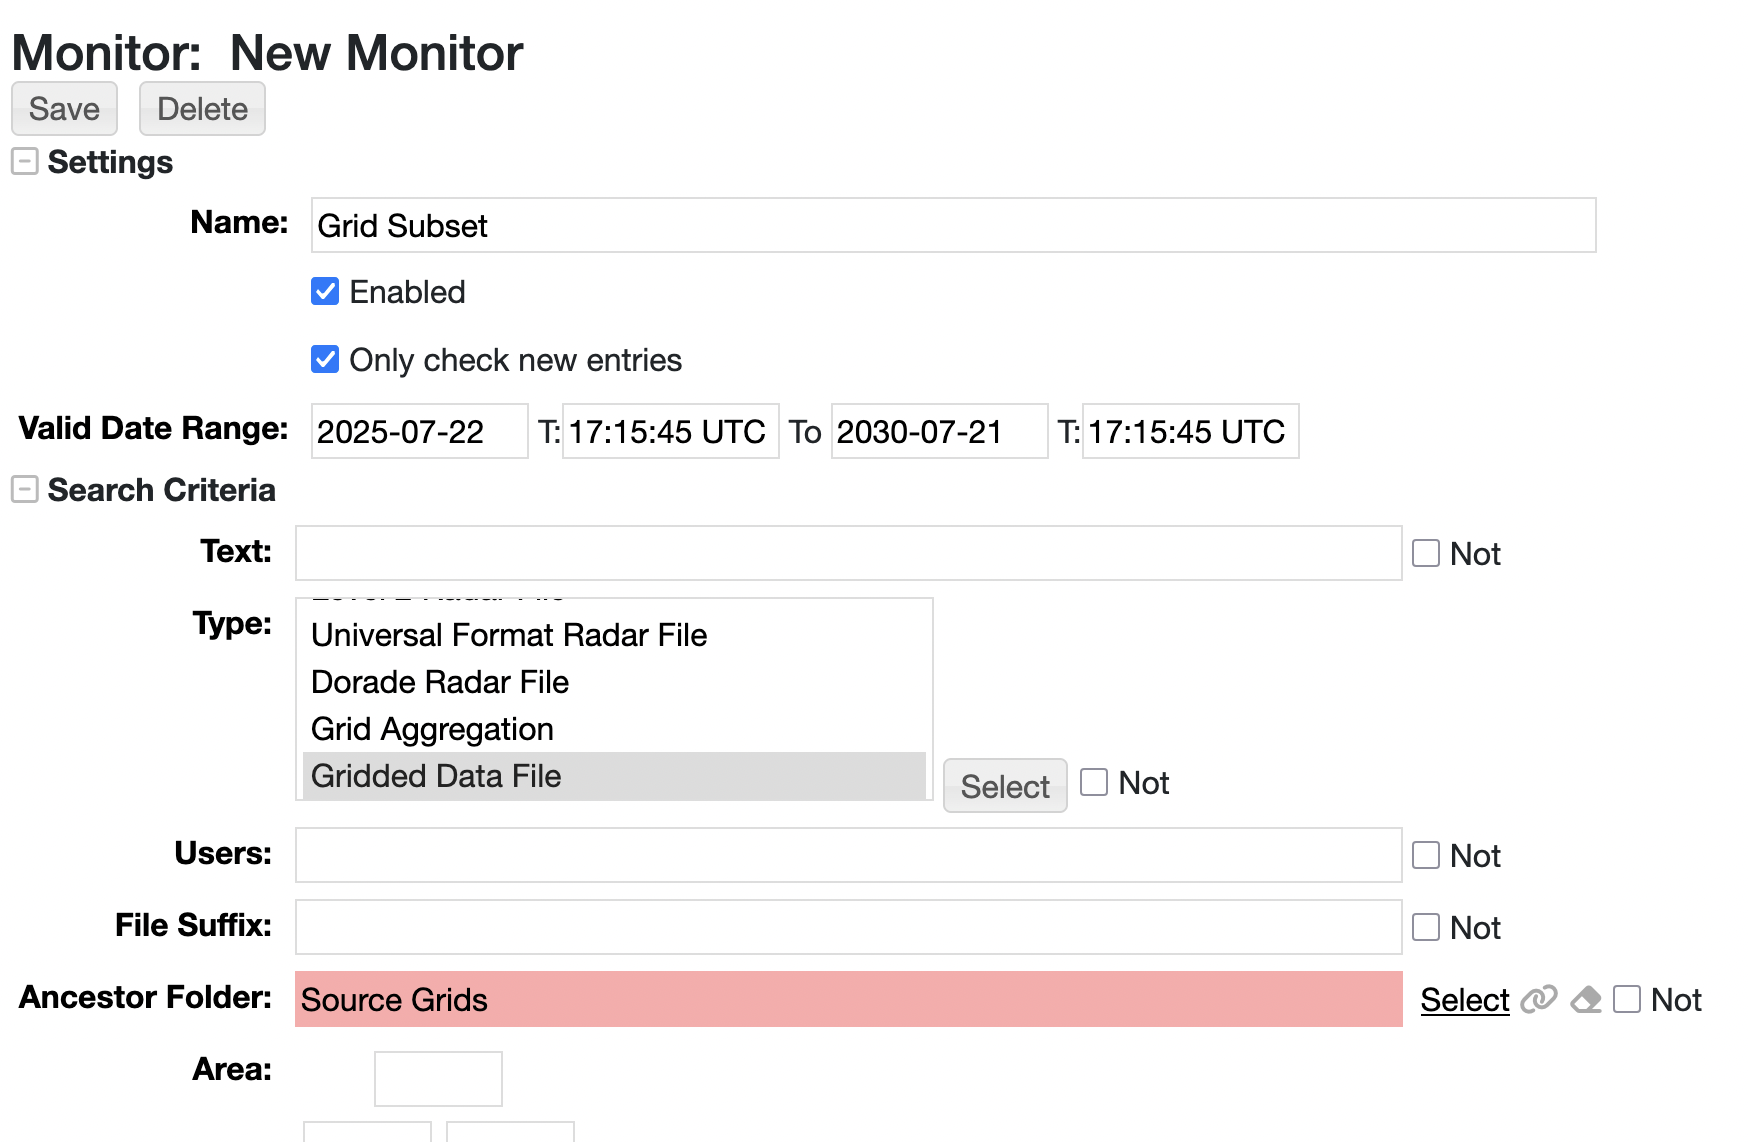Collapse the Settings section
This screenshot has width=1748, height=1142.
tap(25, 161)
